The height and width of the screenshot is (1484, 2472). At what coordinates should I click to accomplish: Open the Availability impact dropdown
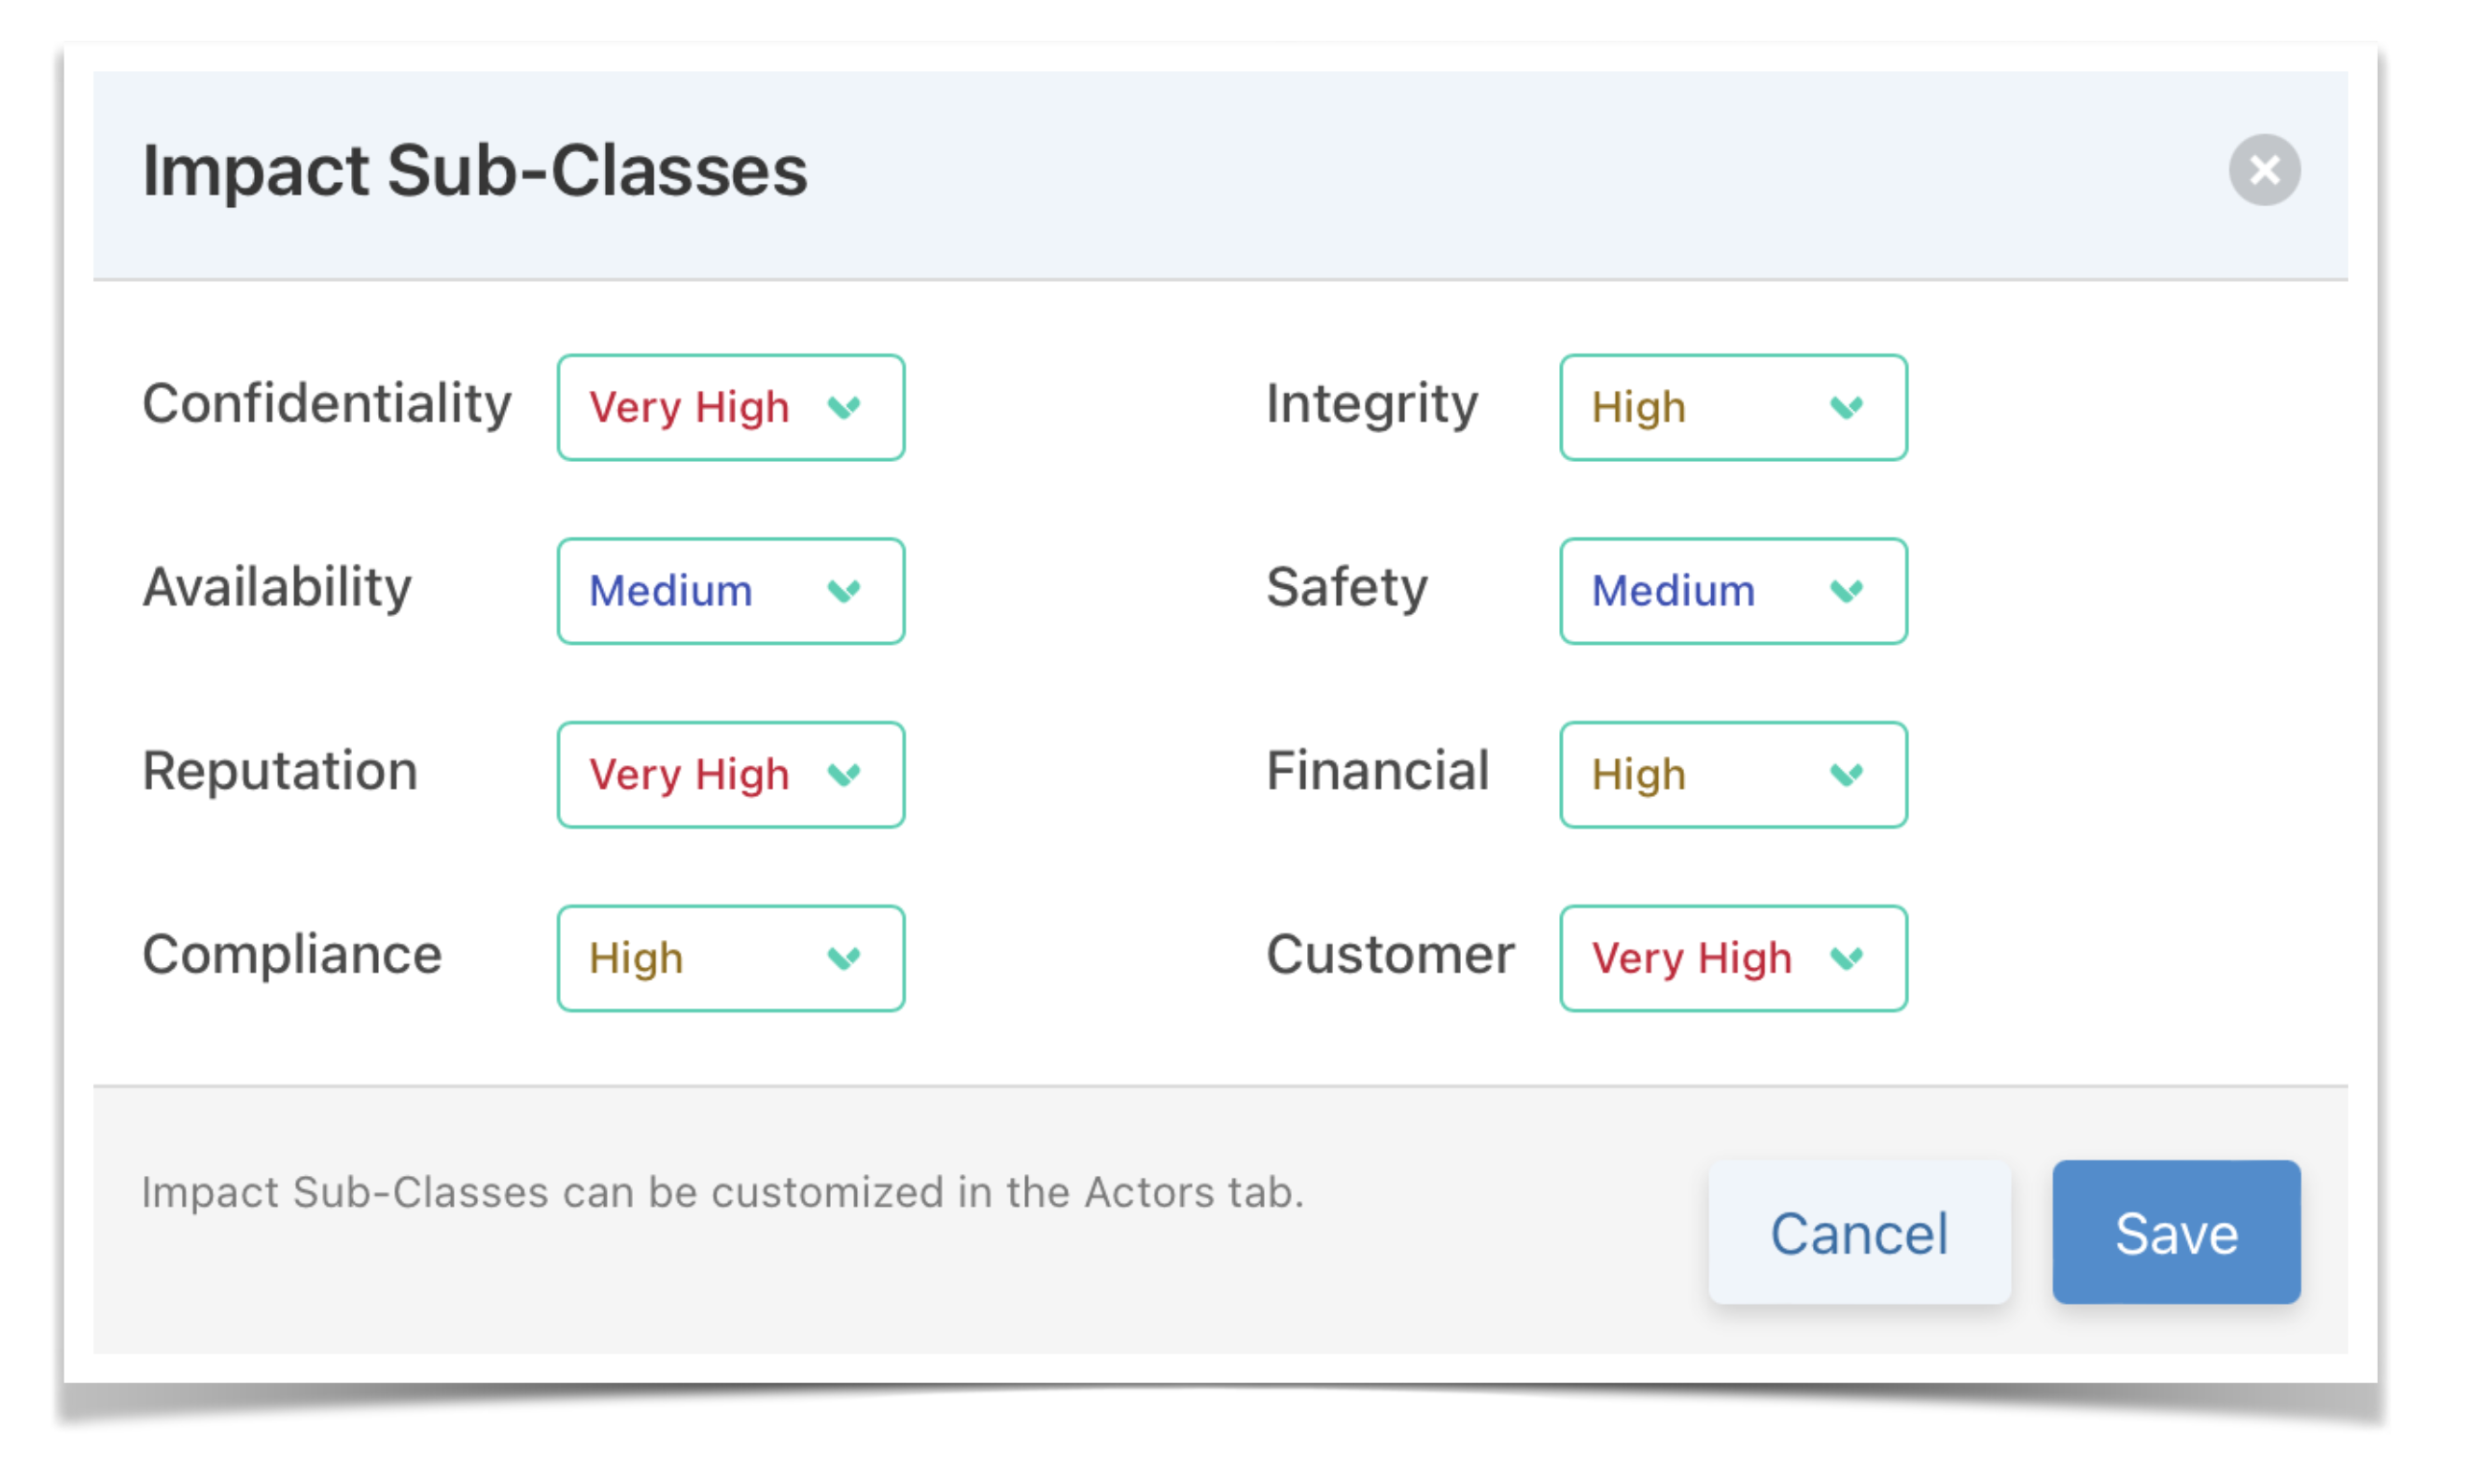730,591
